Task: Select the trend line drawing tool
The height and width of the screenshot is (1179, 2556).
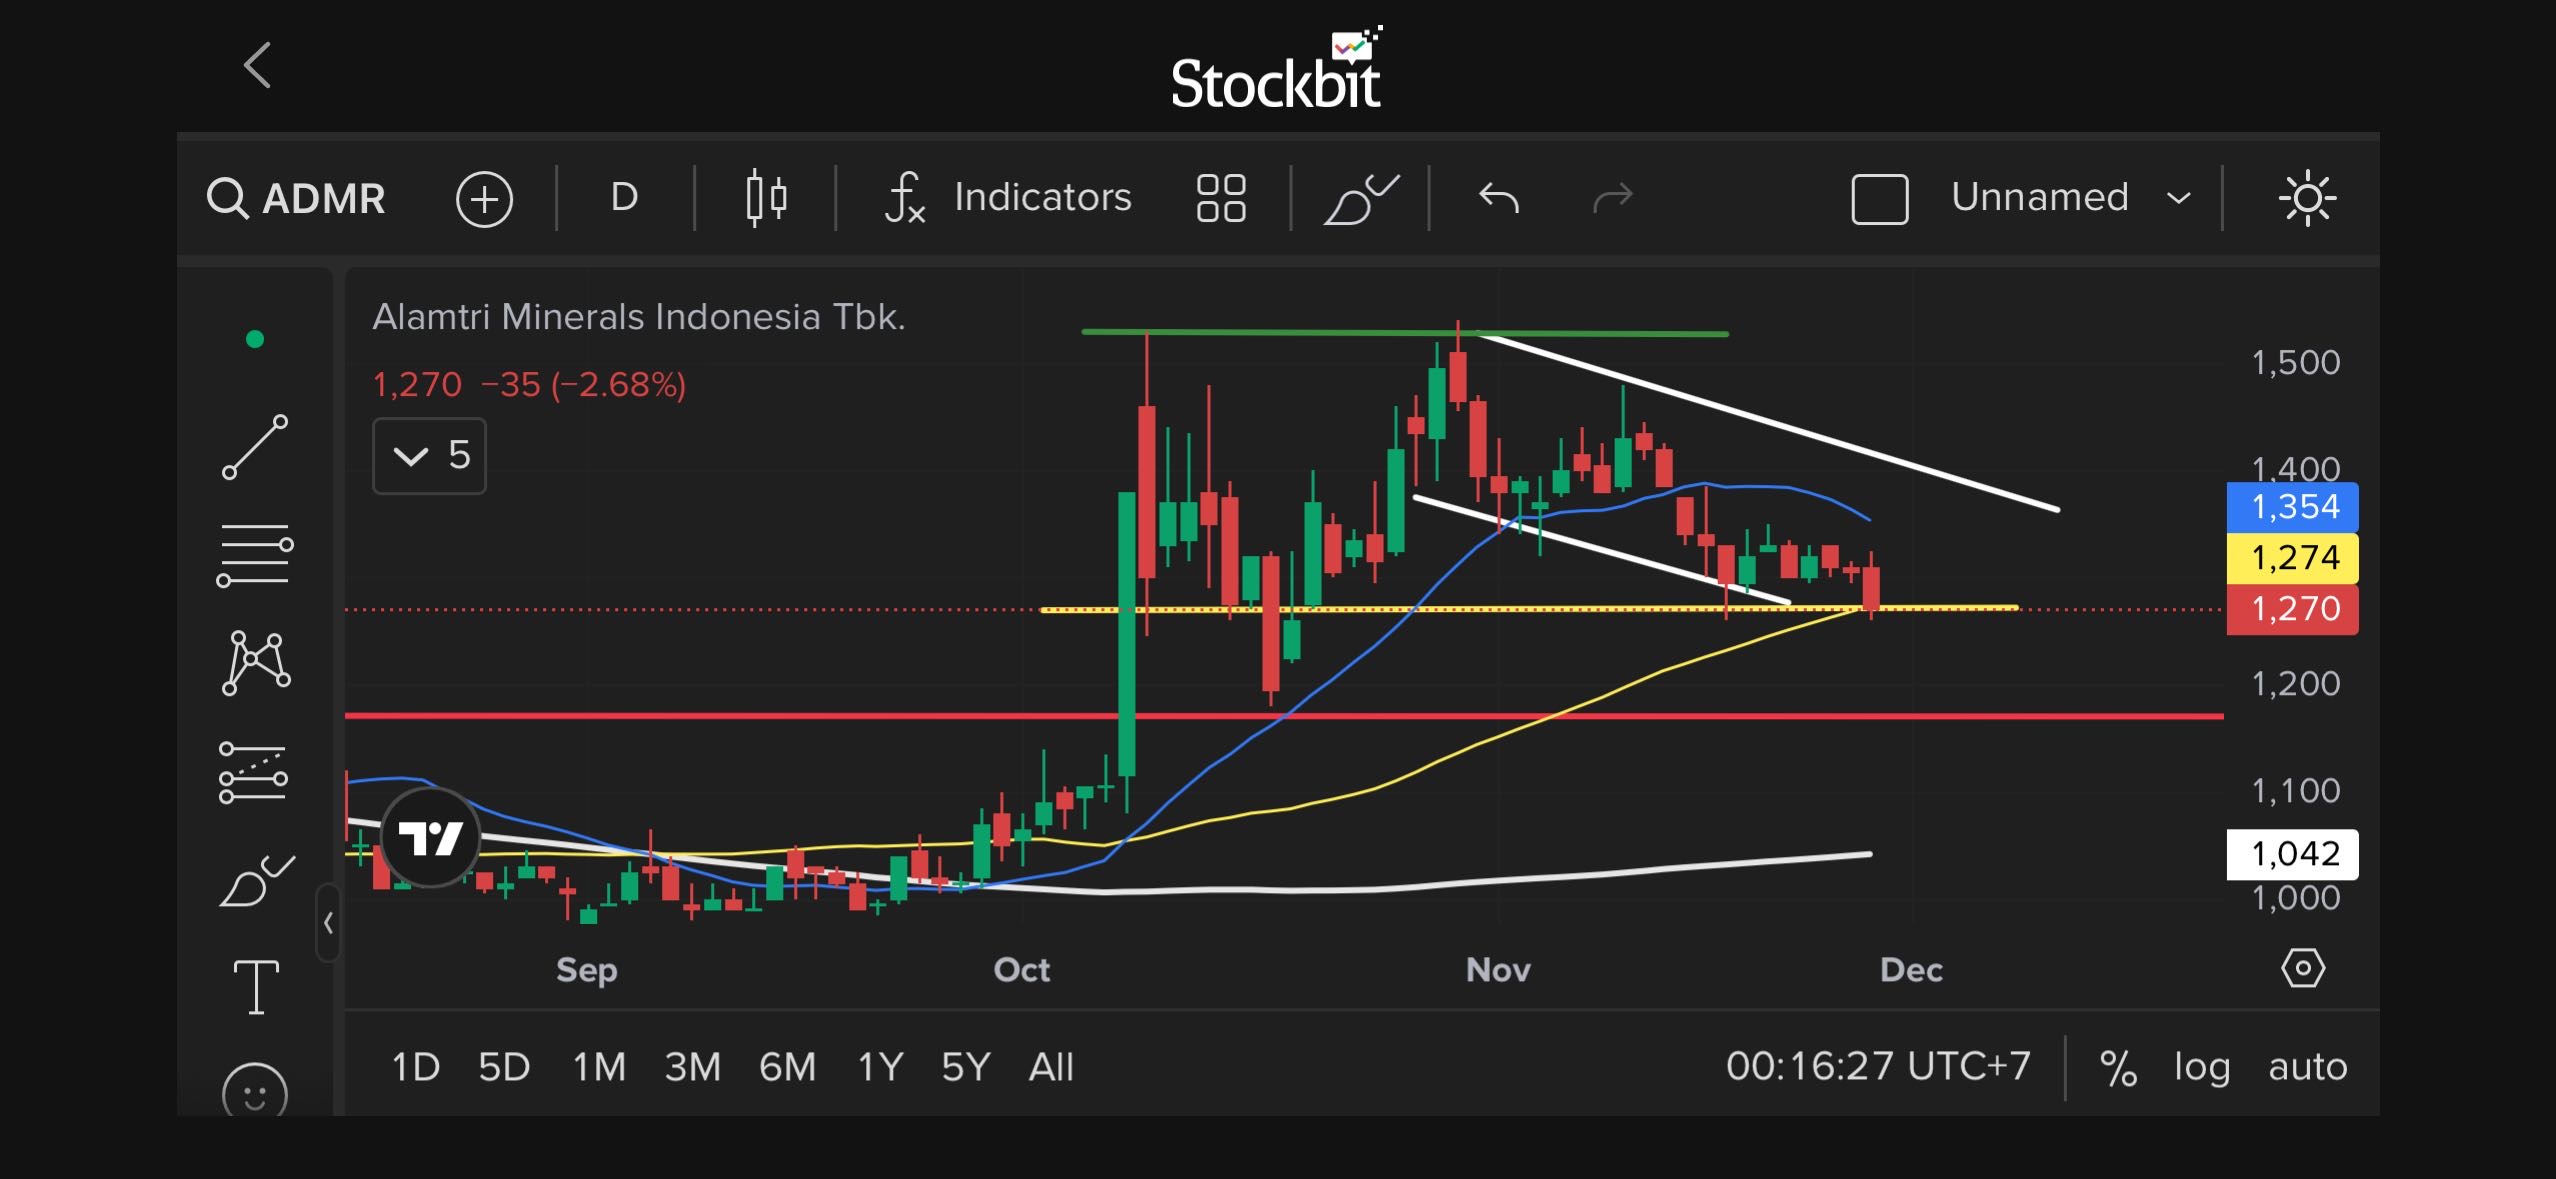Action: pyautogui.click(x=255, y=447)
